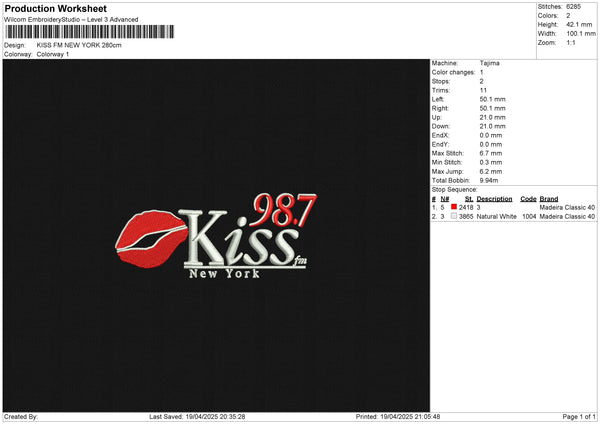Click the Color changes value '1'
This screenshot has width=600, height=424.
pyautogui.click(x=481, y=72)
